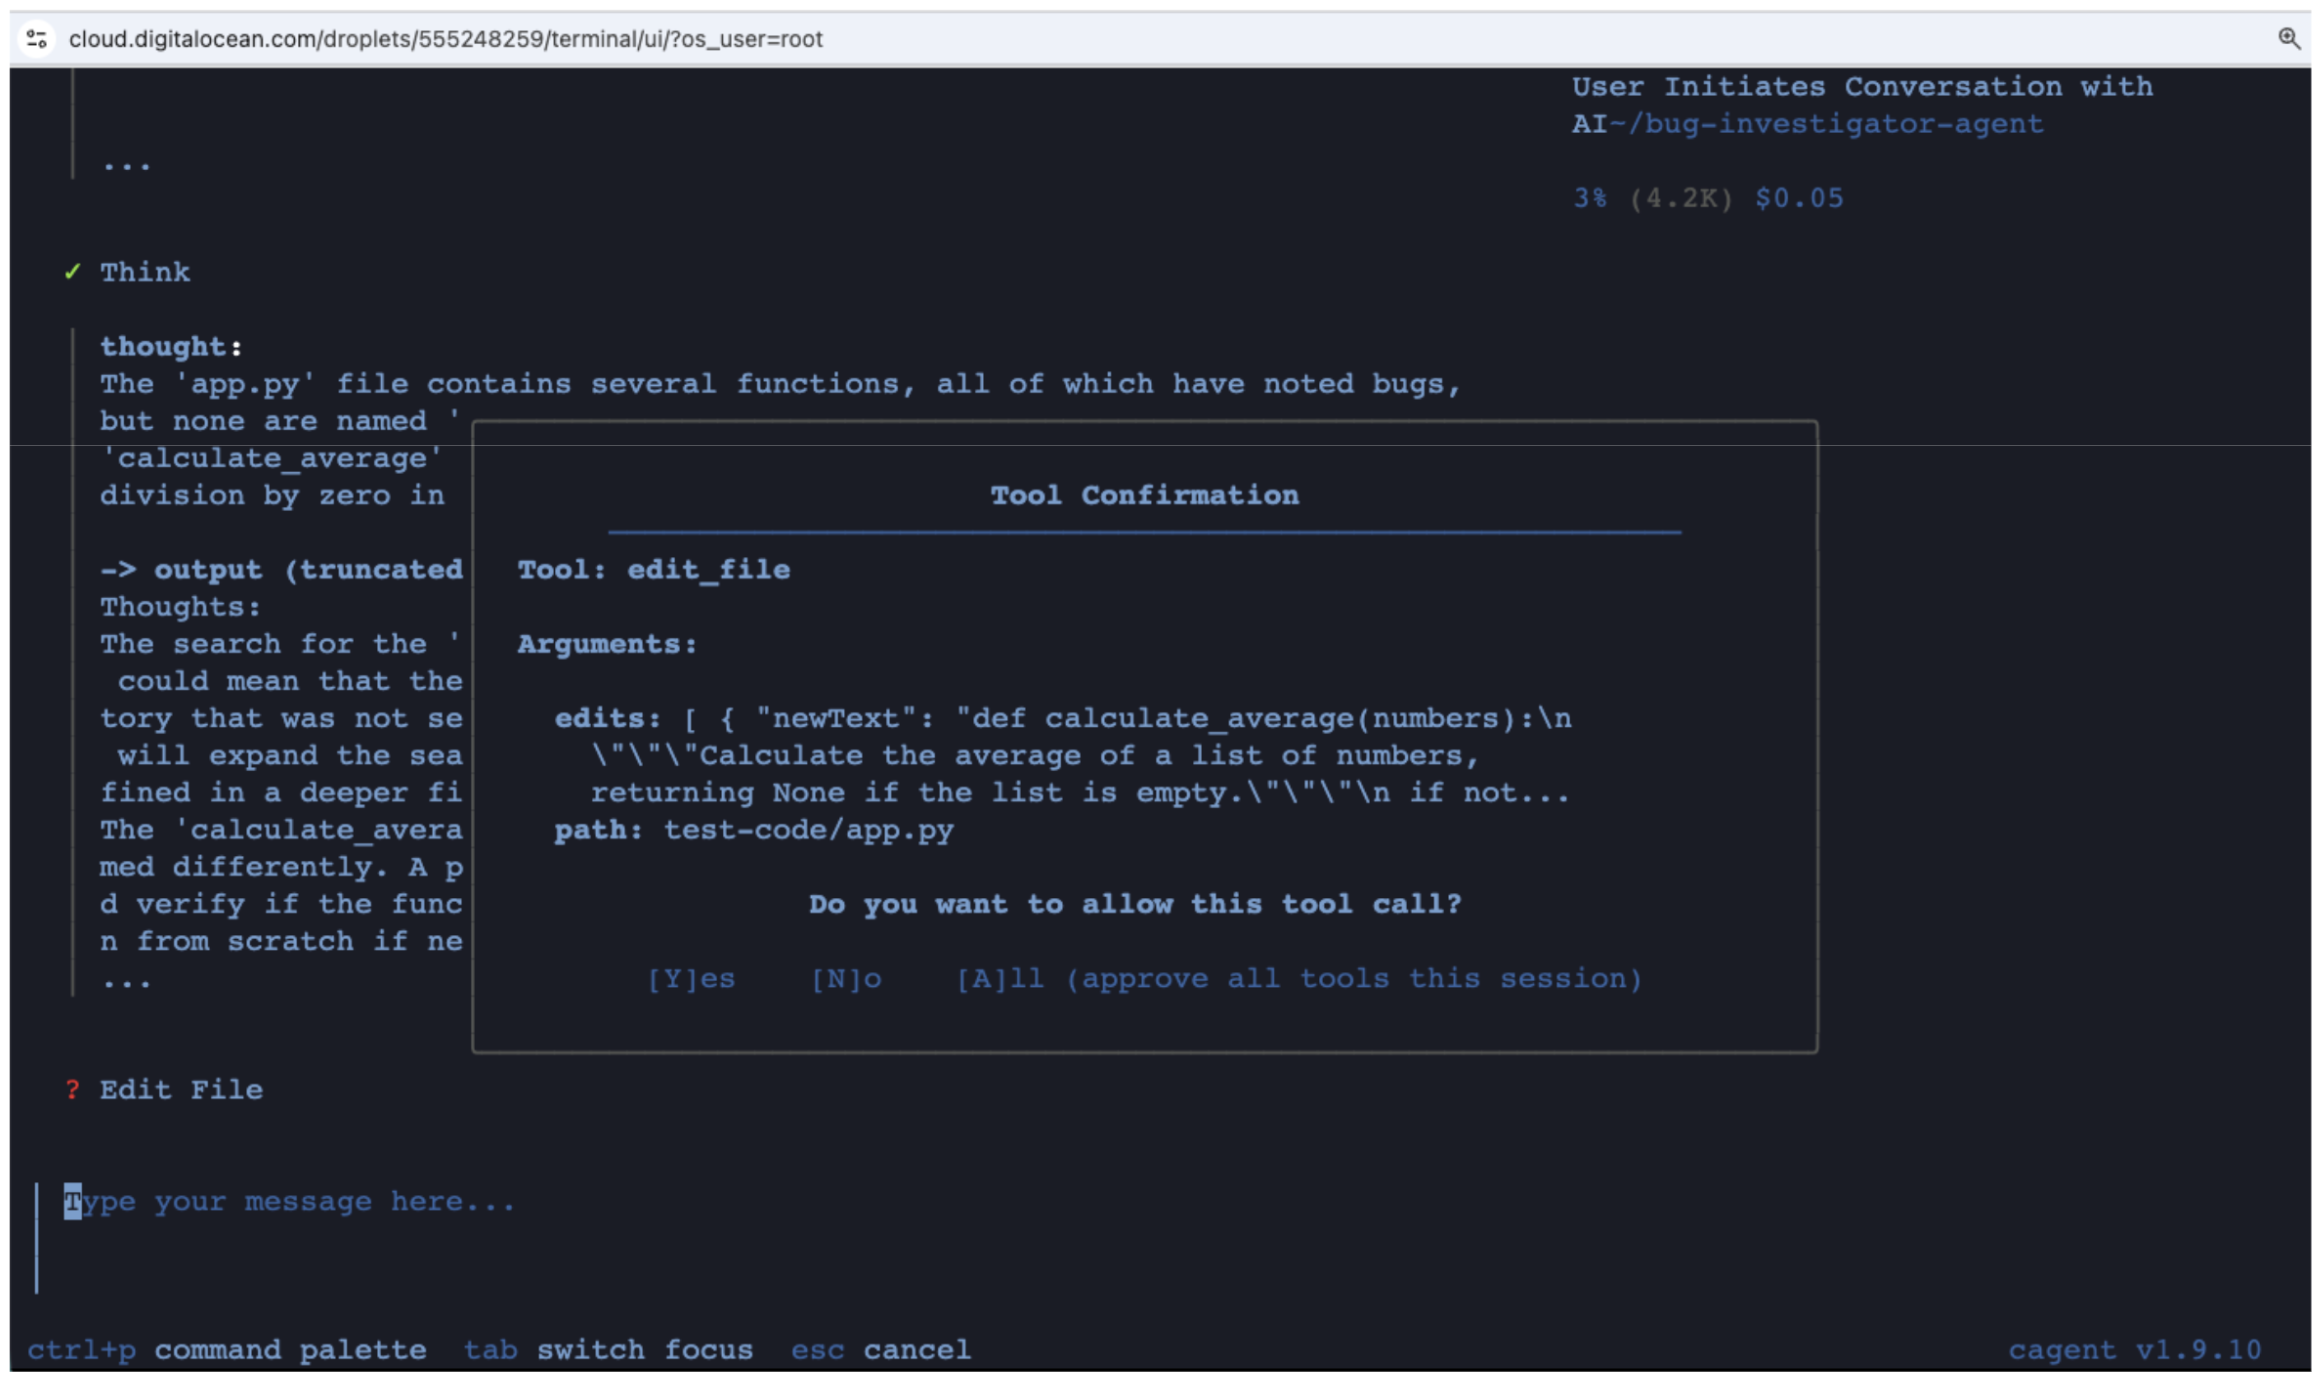Viewport: 2318px width, 1376px height.
Task: Focus the 'Type your message here' input
Action: click(290, 1201)
